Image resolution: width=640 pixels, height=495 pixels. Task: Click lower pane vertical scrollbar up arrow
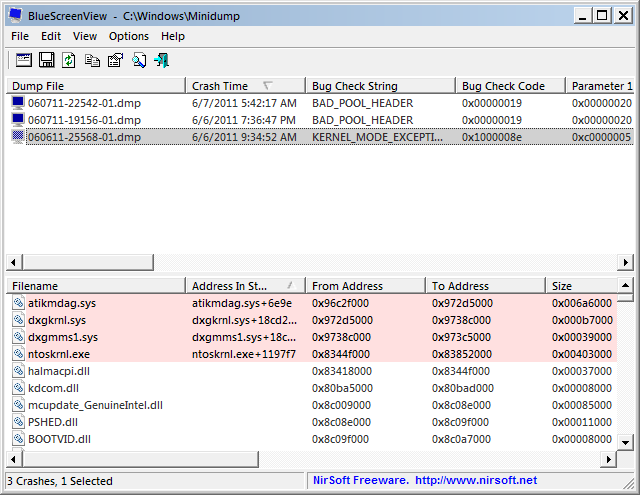click(x=626, y=285)
